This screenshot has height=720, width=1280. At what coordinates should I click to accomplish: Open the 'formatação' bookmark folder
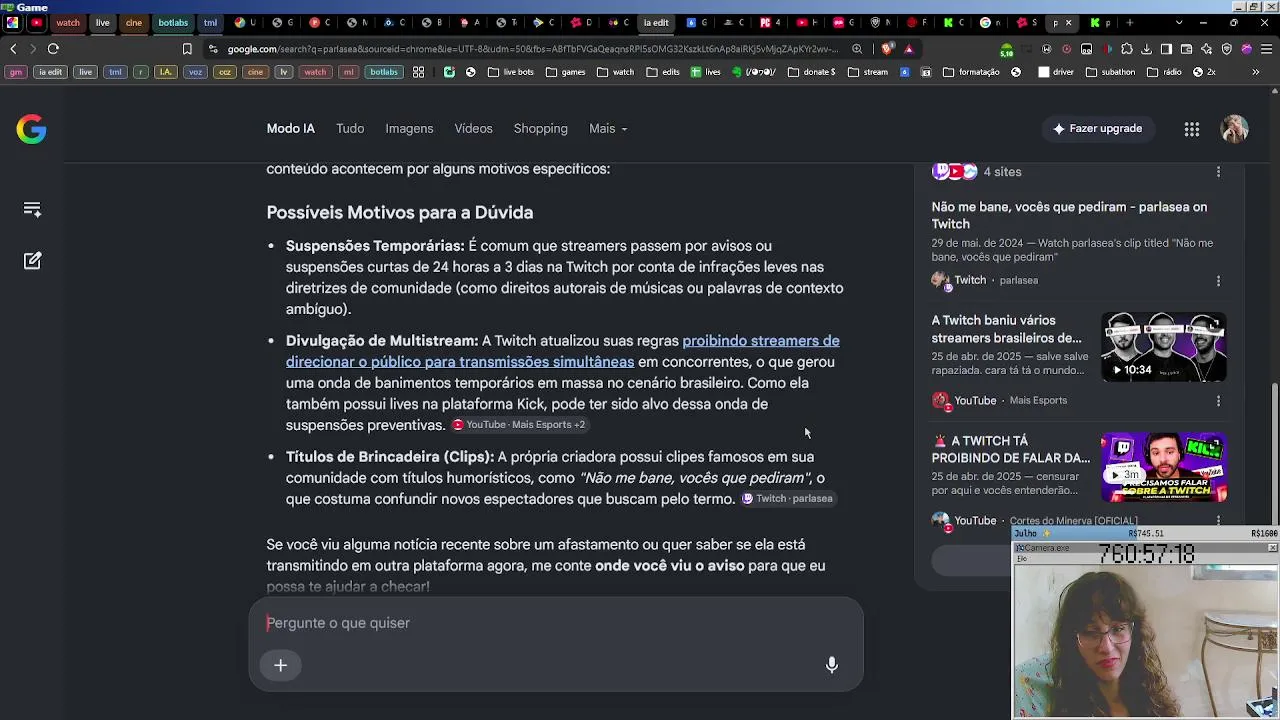point(971,72)
